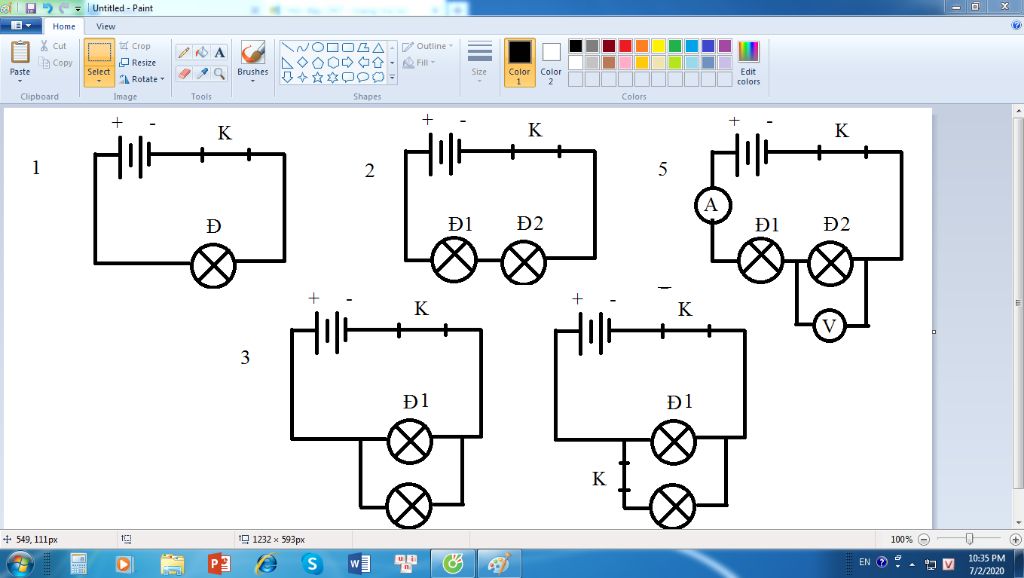This screenshot has width=1024, height=578.
Task: Open the Paint application menu button
Action: 21,25
